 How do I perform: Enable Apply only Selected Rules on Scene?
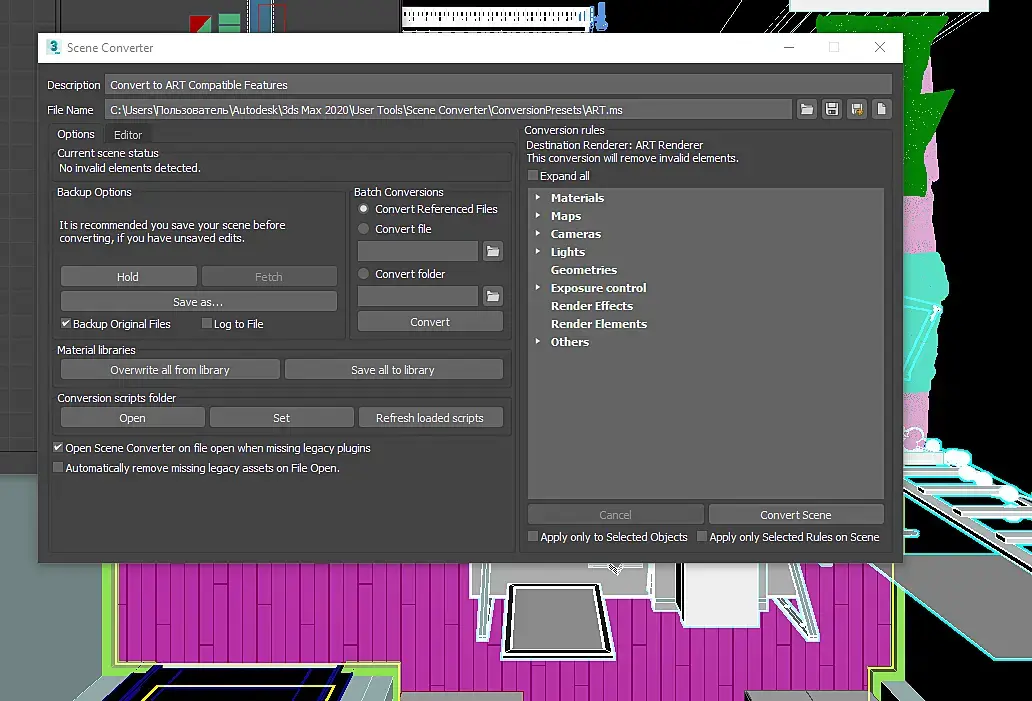(x=702, y=536)
